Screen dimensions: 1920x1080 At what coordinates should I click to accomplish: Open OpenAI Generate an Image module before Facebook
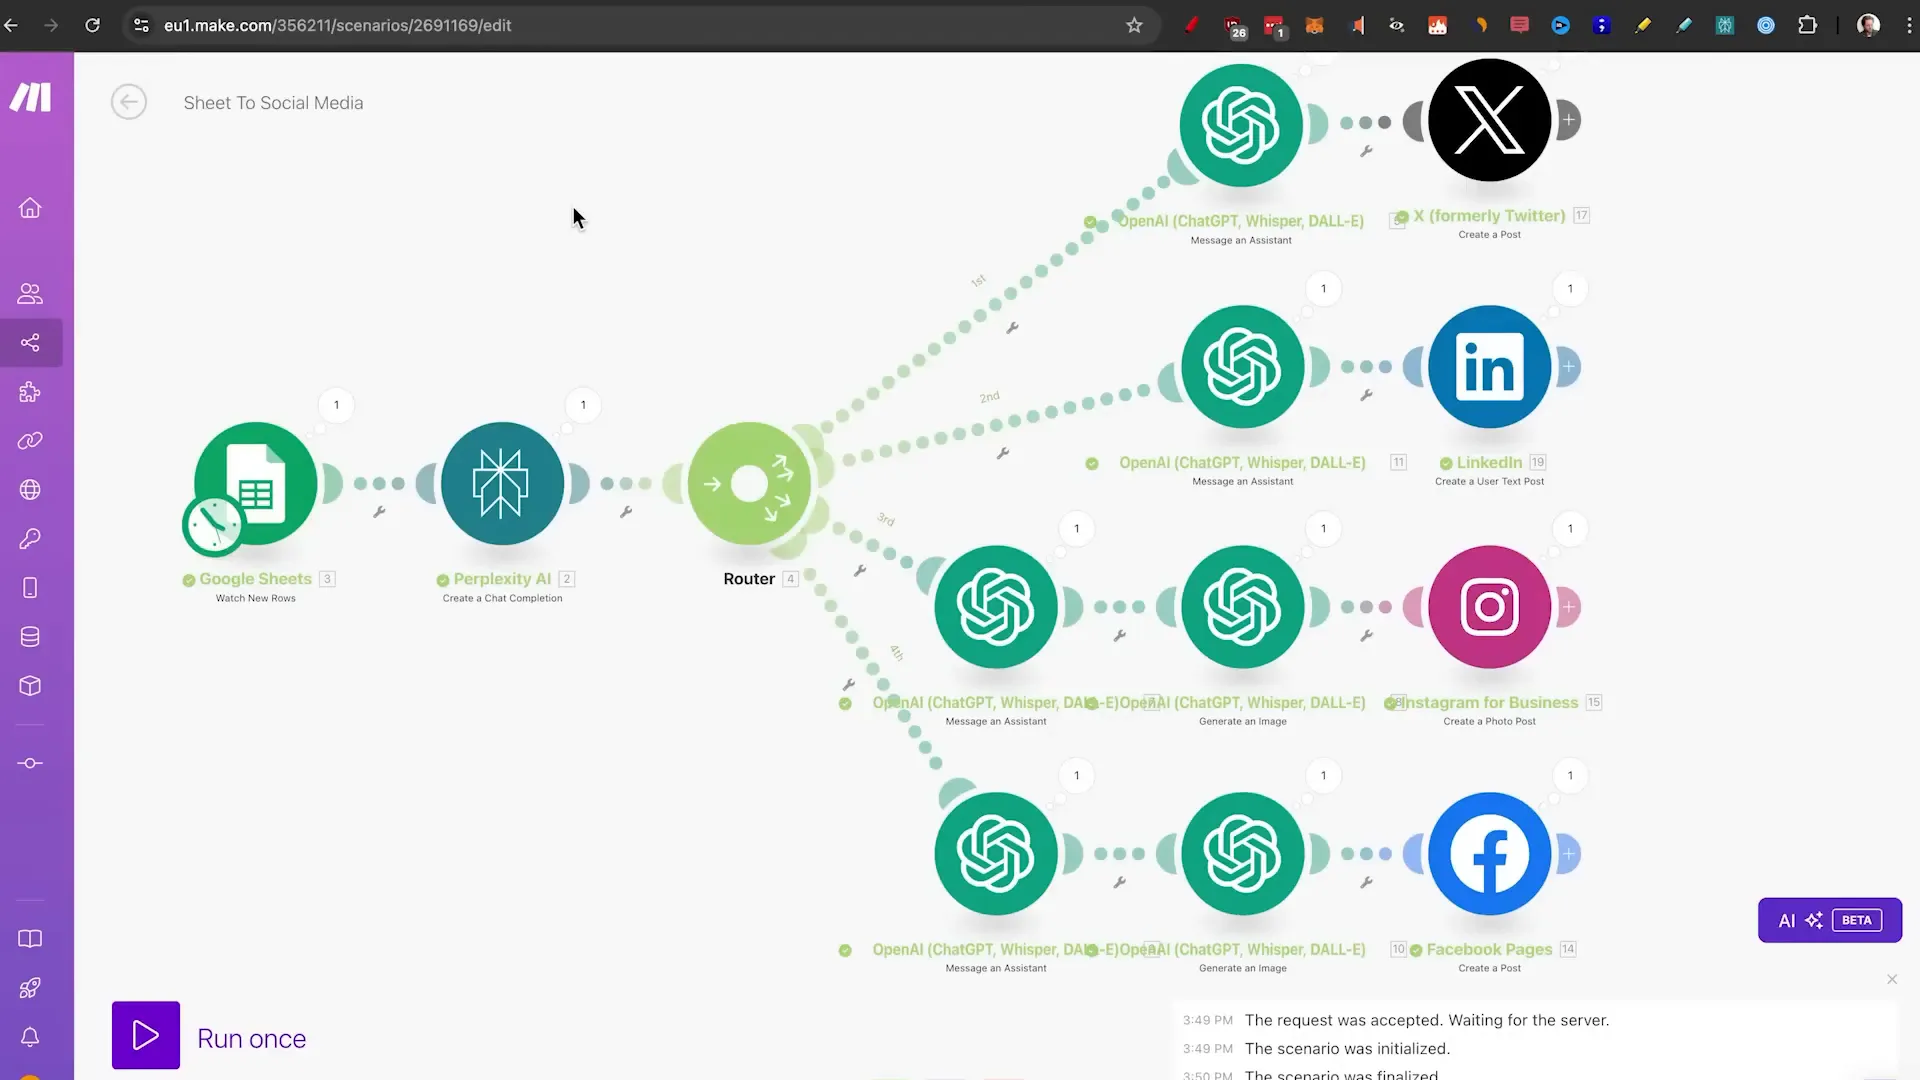click(x=1242, y=854)
